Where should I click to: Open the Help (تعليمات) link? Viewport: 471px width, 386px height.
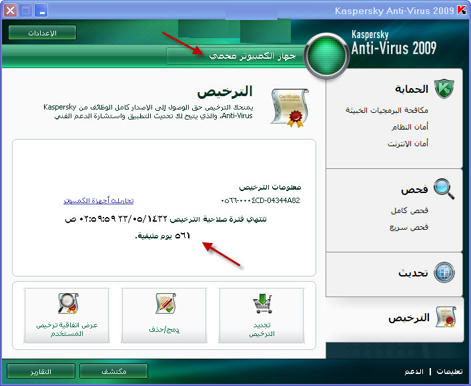coord(449,371)
